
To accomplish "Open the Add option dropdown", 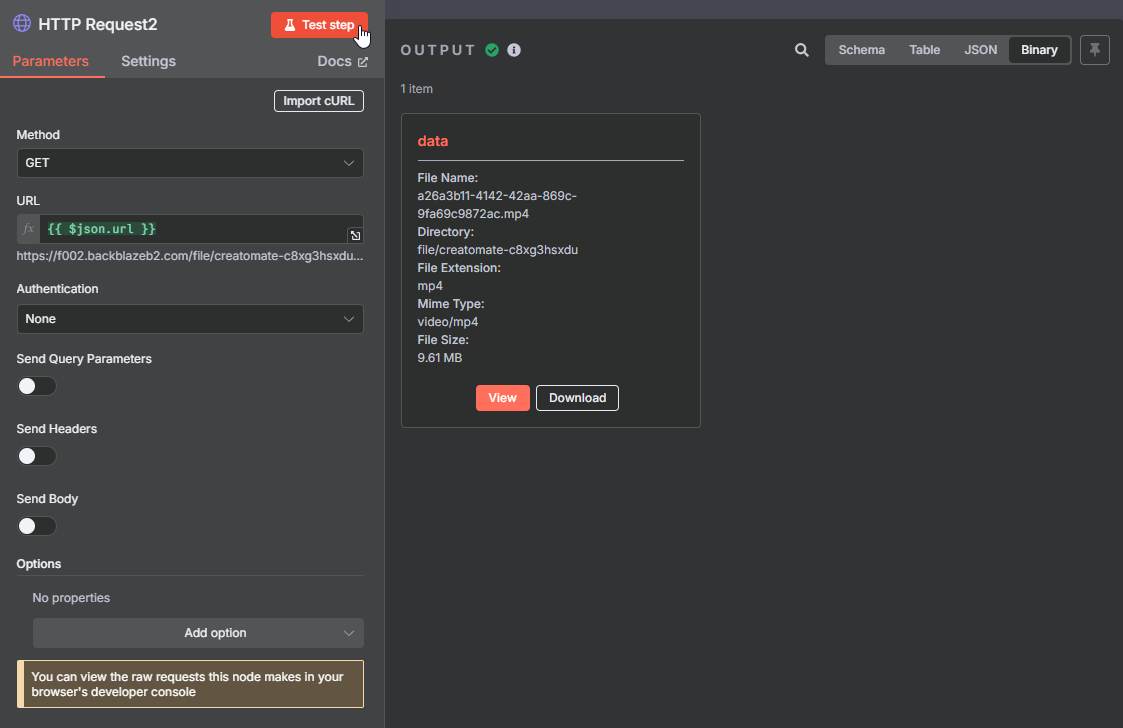I will click(198, 633).
